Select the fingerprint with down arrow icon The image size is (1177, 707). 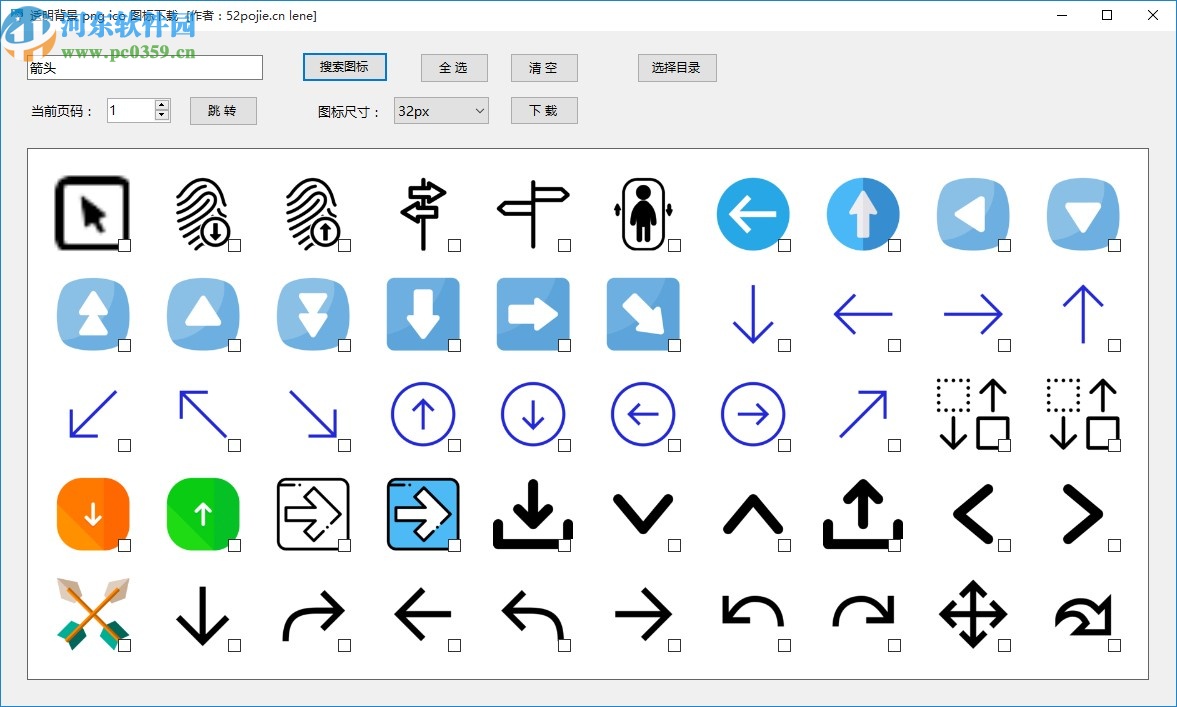pos(203,213)
